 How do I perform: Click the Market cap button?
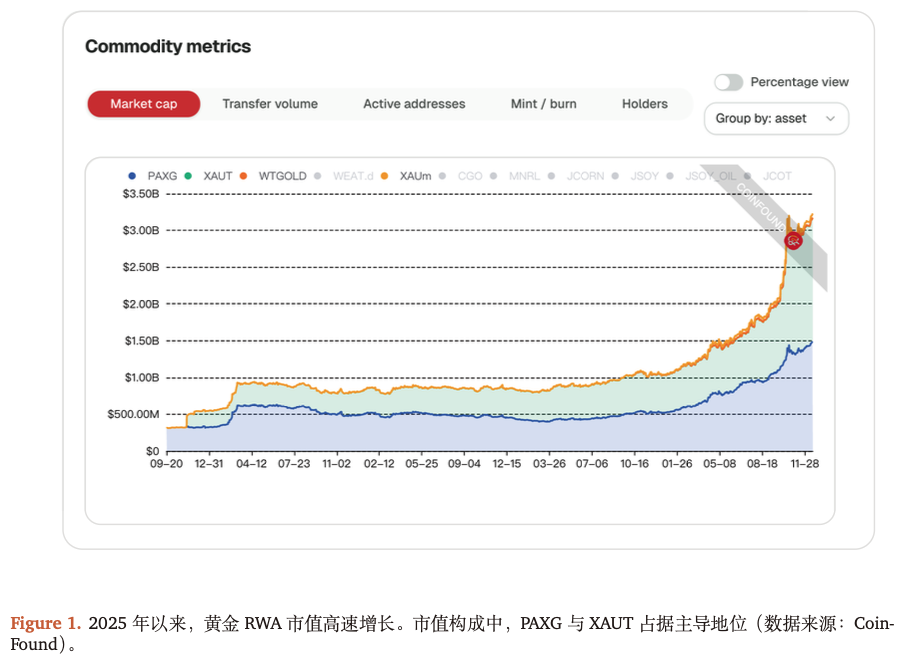pyautogui.click(x=143, y=103)
